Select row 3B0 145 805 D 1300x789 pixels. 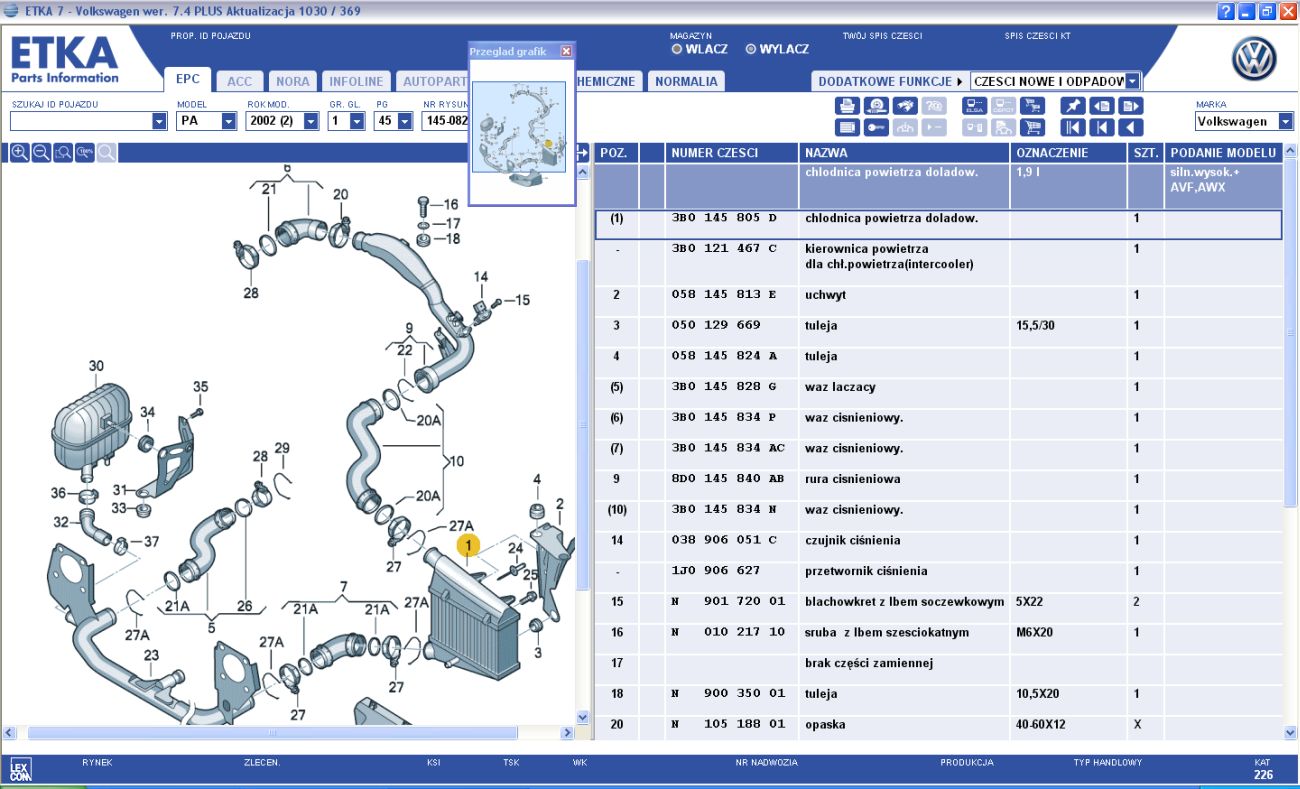point(938,225)
